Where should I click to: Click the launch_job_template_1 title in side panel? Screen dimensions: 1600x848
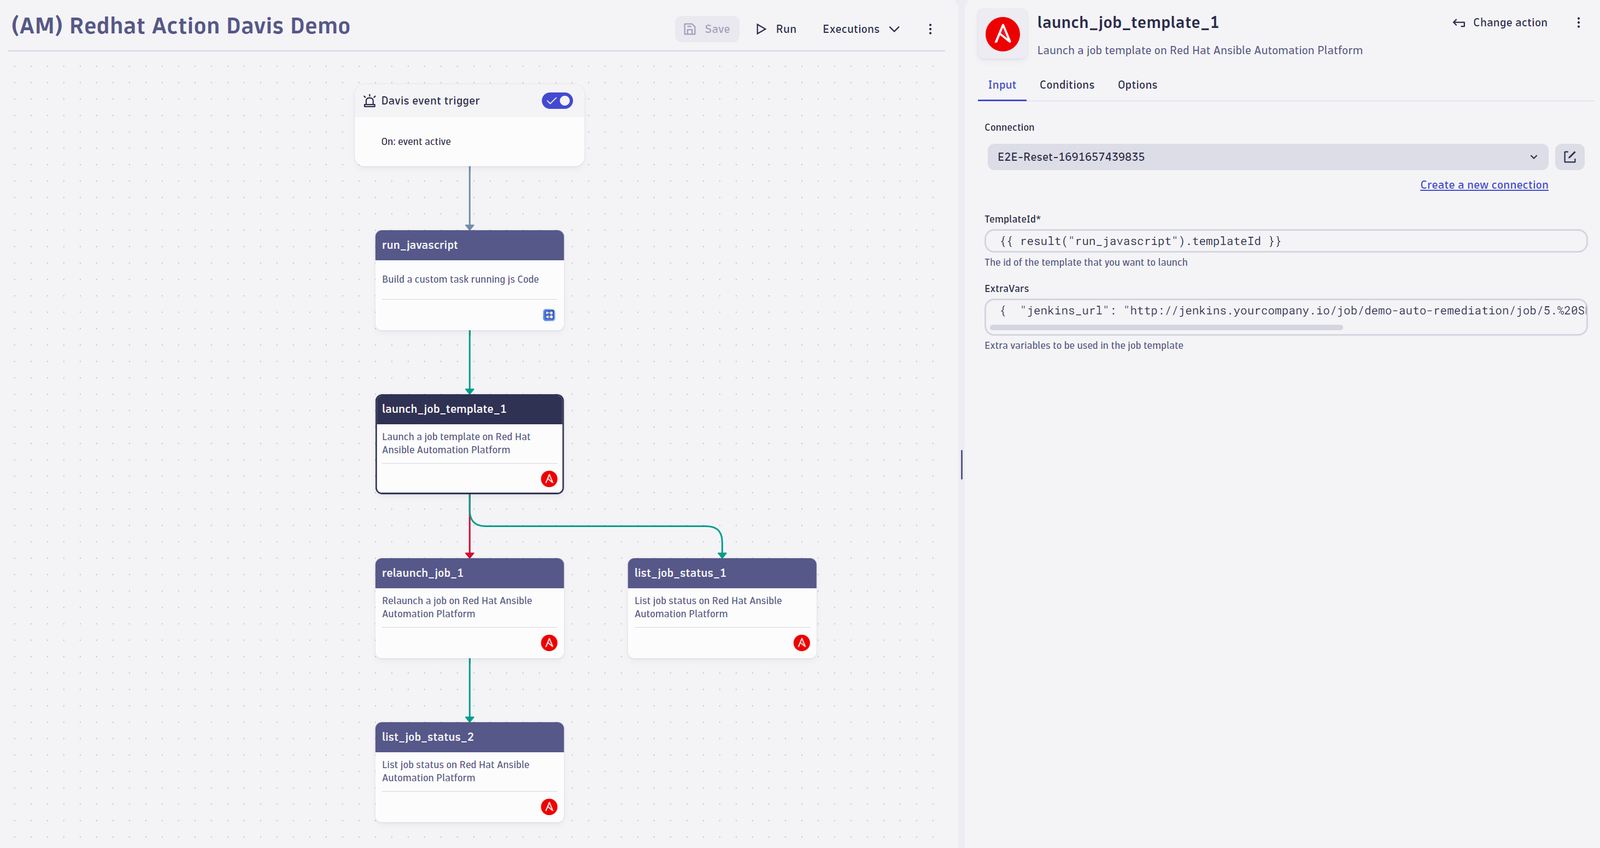click(x=1128, y=23)
